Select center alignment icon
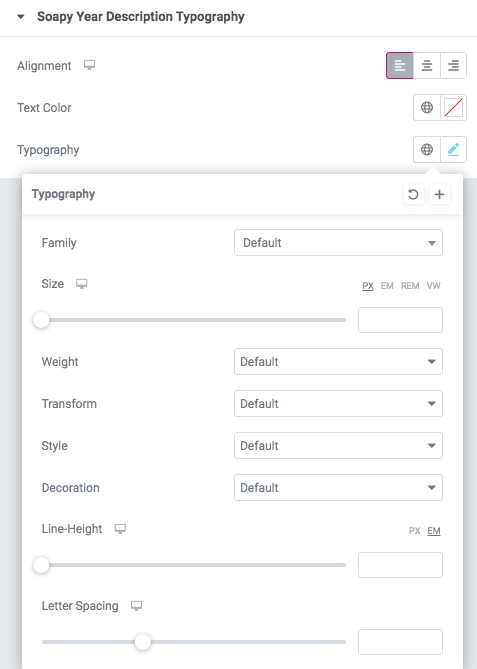Image resolution: width=477 pixels, height=669 pixels. pos(427,66)
